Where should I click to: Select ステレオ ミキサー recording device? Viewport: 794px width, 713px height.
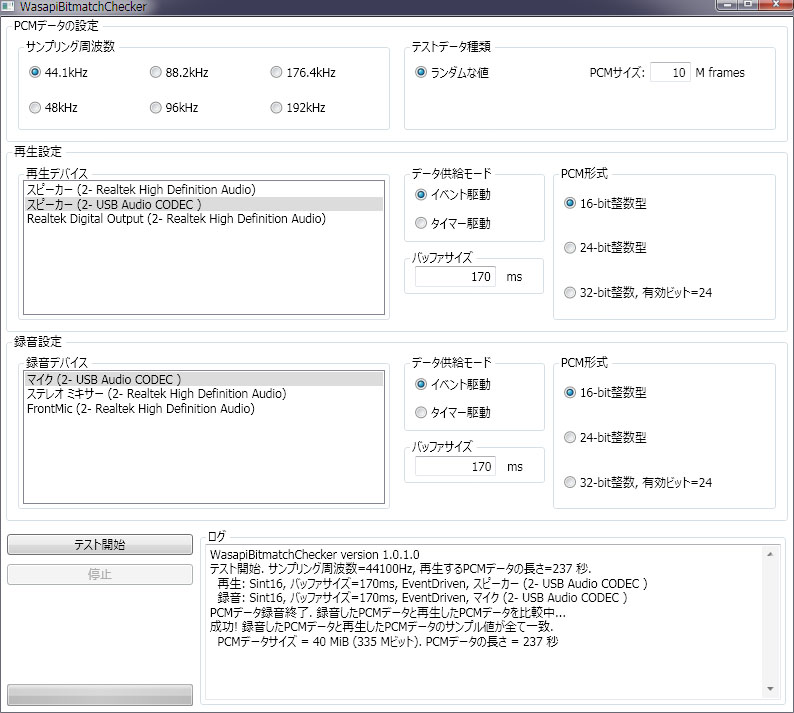coord(204,393)
